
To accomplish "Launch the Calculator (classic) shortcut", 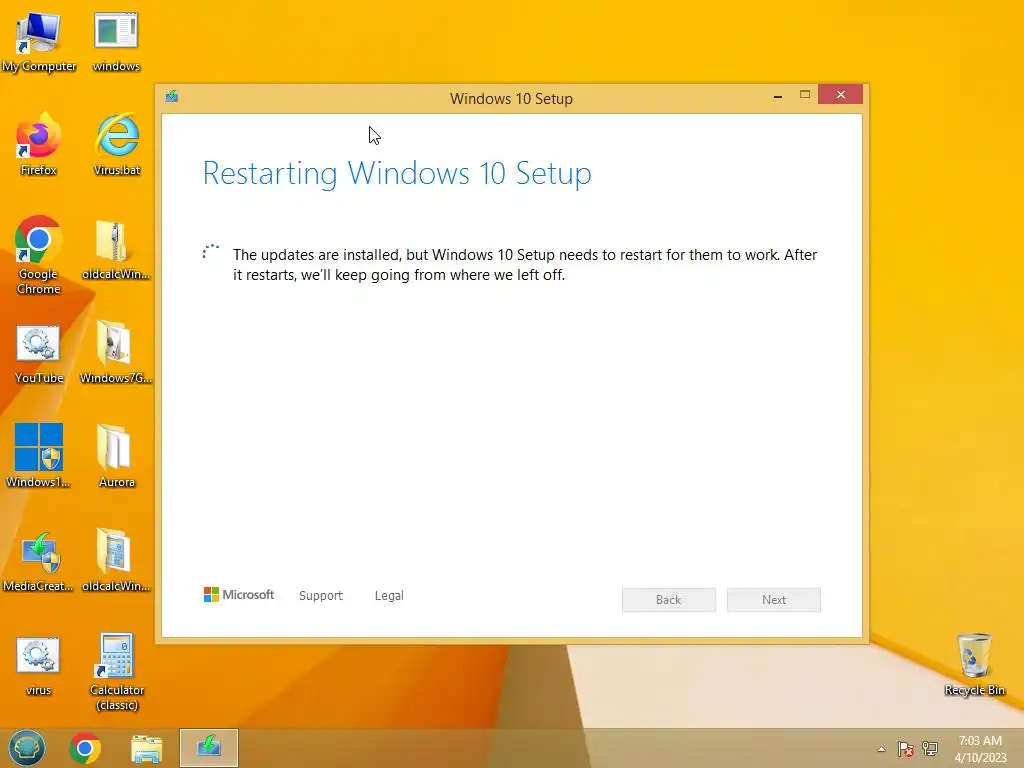I will click(117, 671).
